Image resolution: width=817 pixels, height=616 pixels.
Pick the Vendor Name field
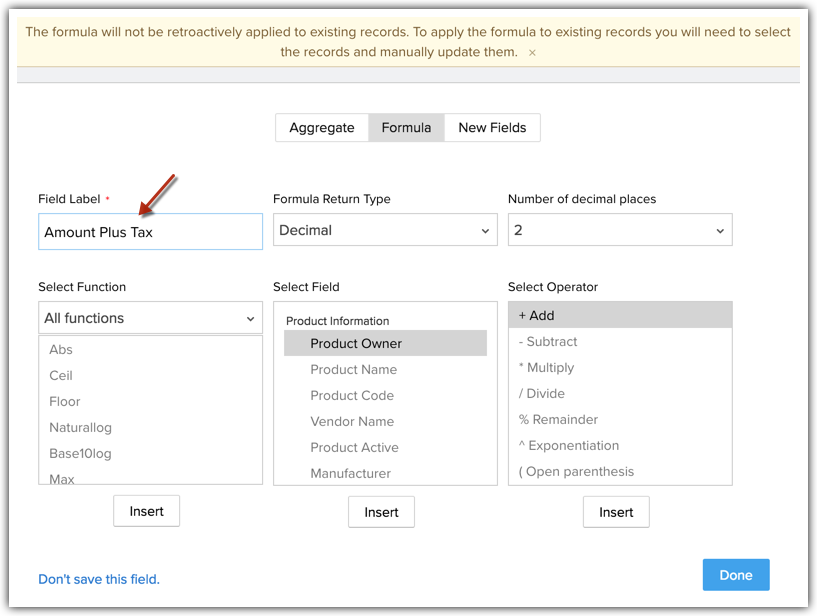pyautogui.click(x=352, y=422)
